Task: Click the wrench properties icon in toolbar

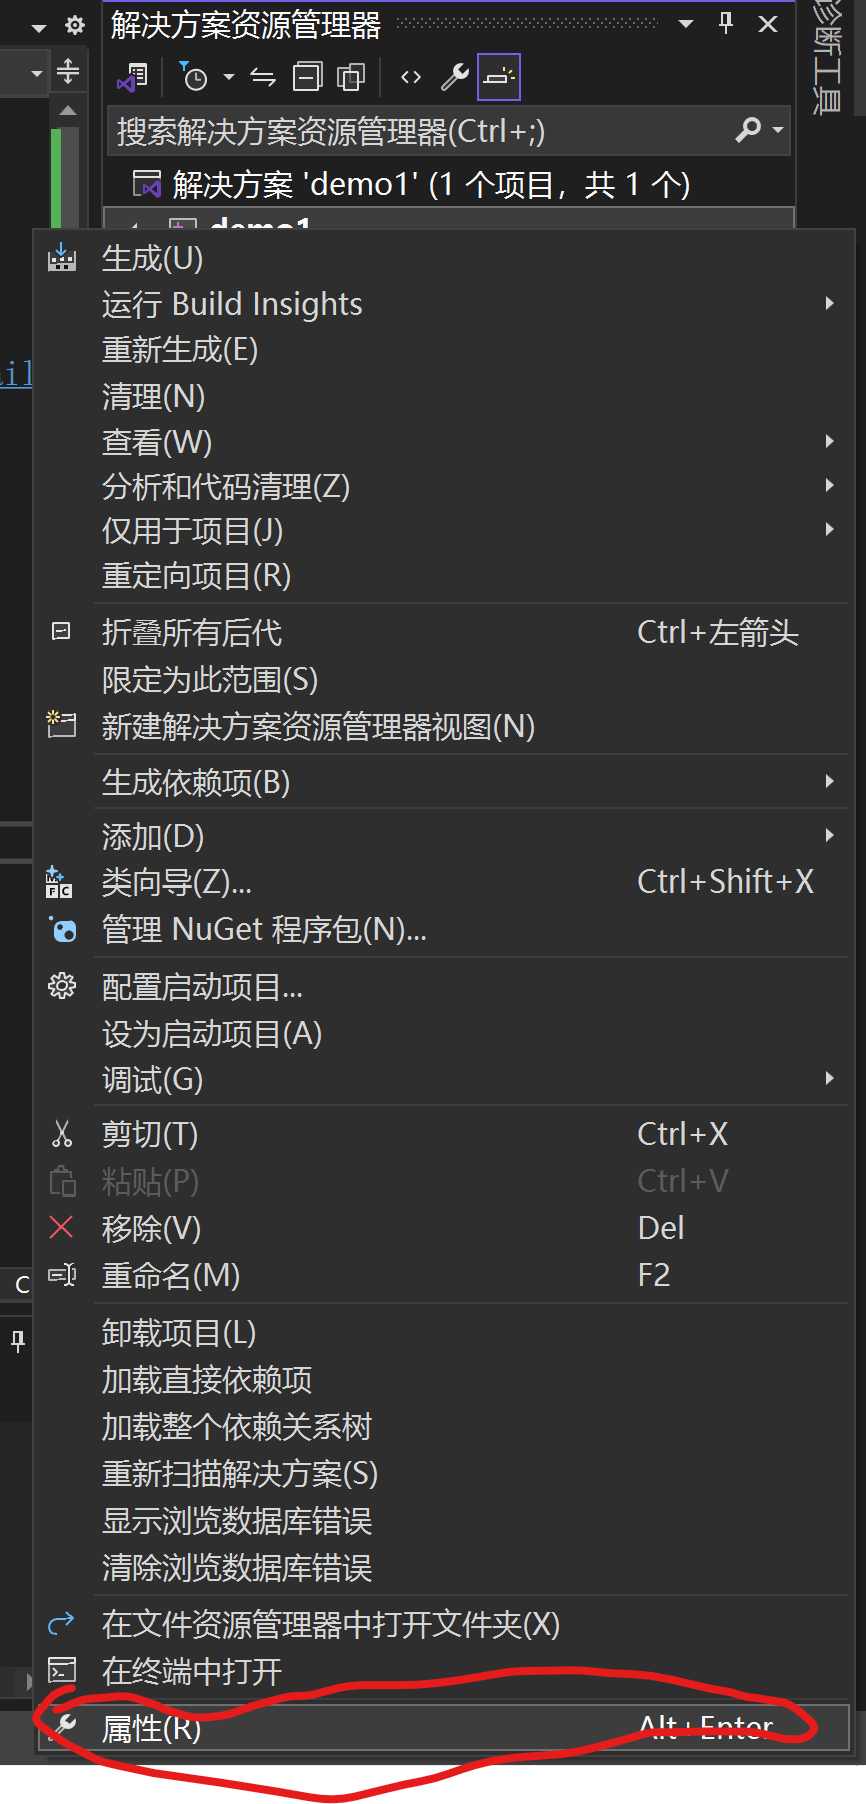Action: coord(455,77)
